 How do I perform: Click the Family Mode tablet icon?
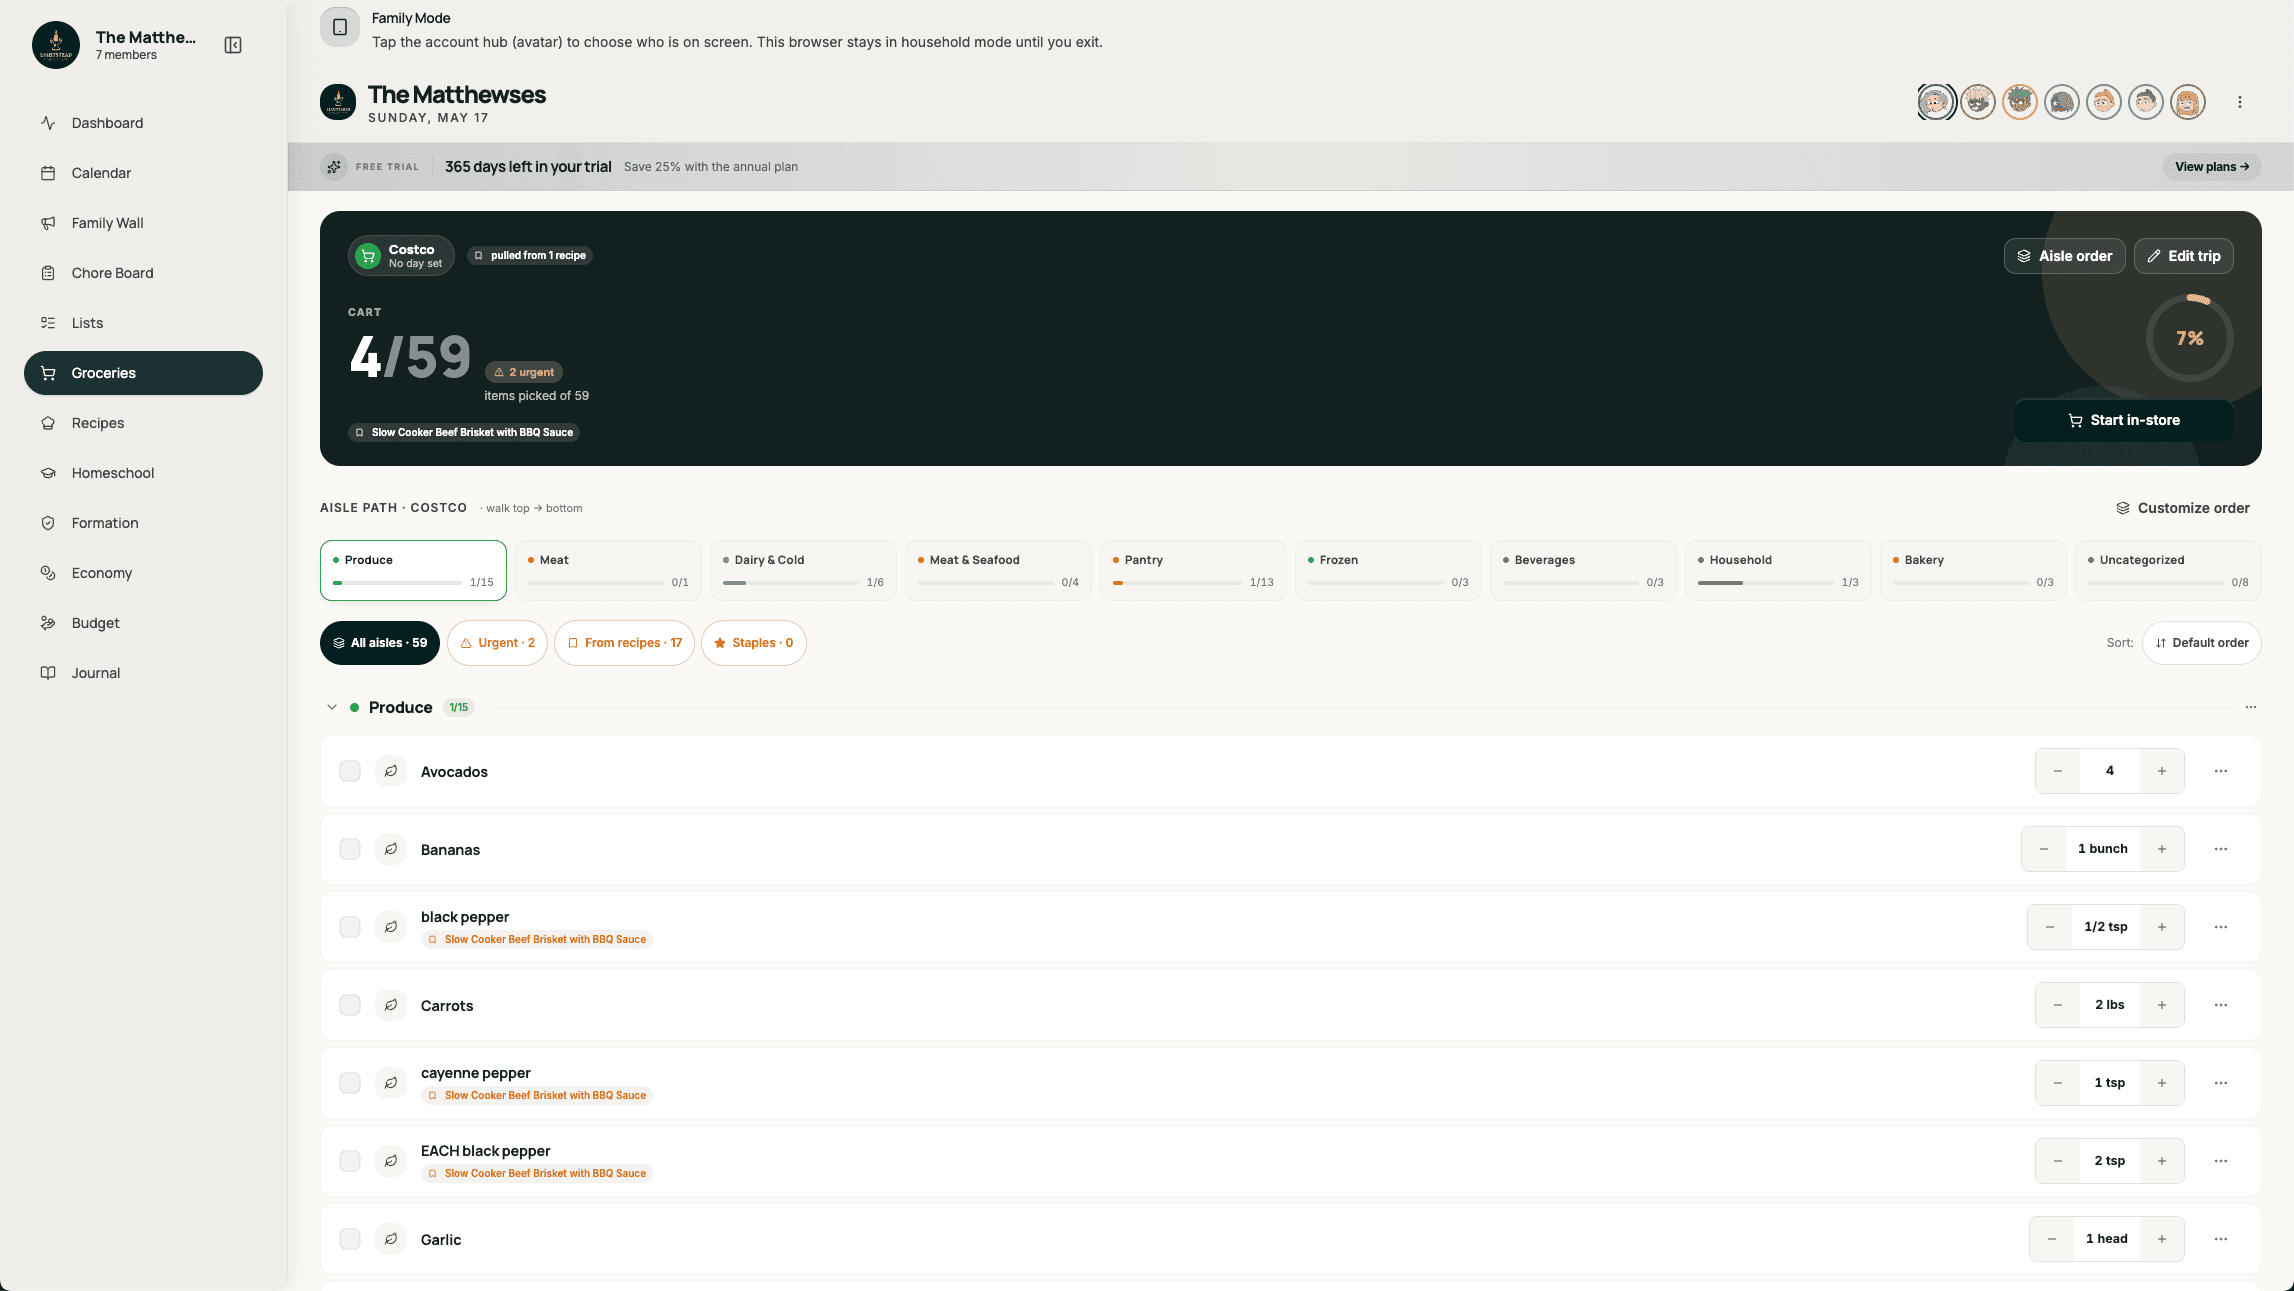(x=340, y=27)
